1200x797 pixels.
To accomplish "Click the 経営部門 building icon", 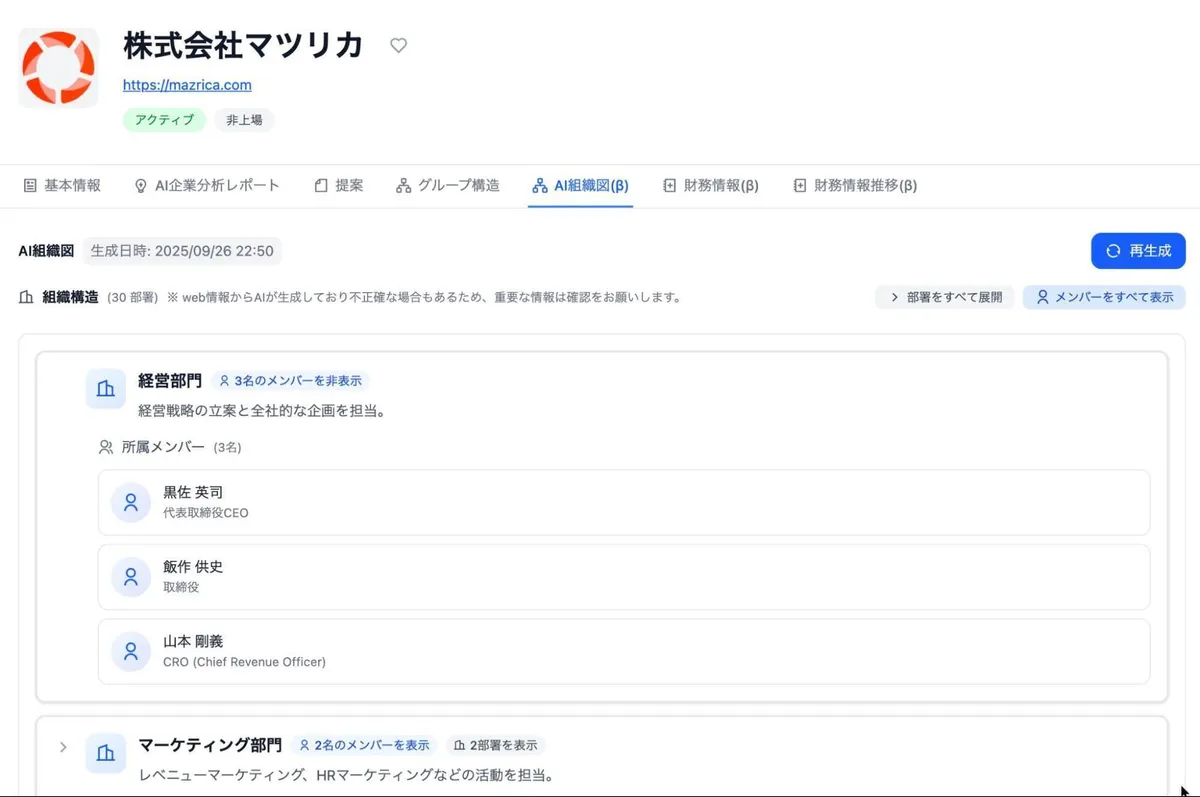I will coord(105,389).
